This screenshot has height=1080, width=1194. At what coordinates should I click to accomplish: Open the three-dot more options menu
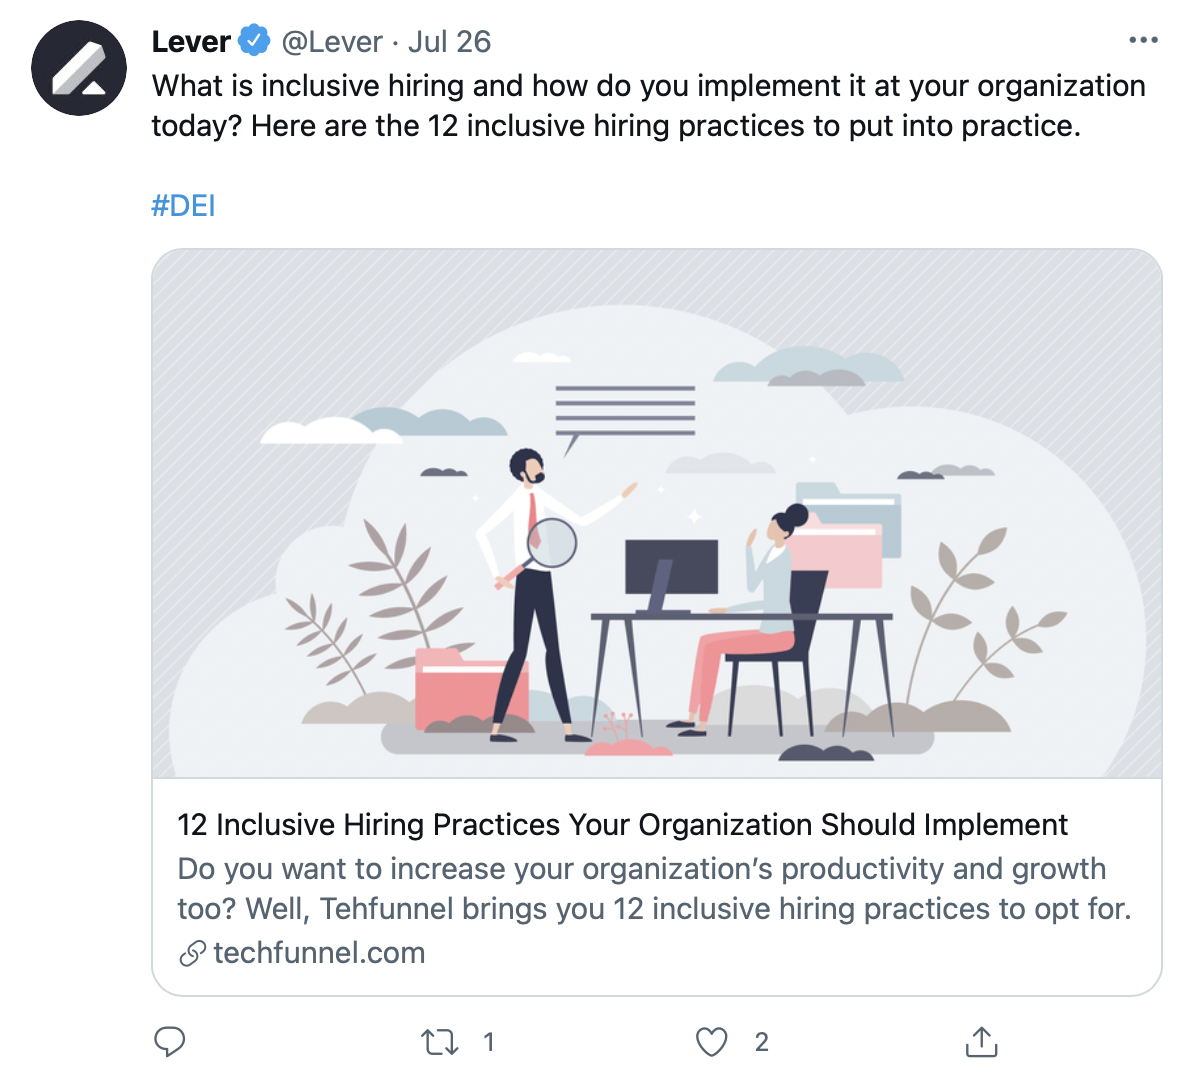click(1143, 40)
